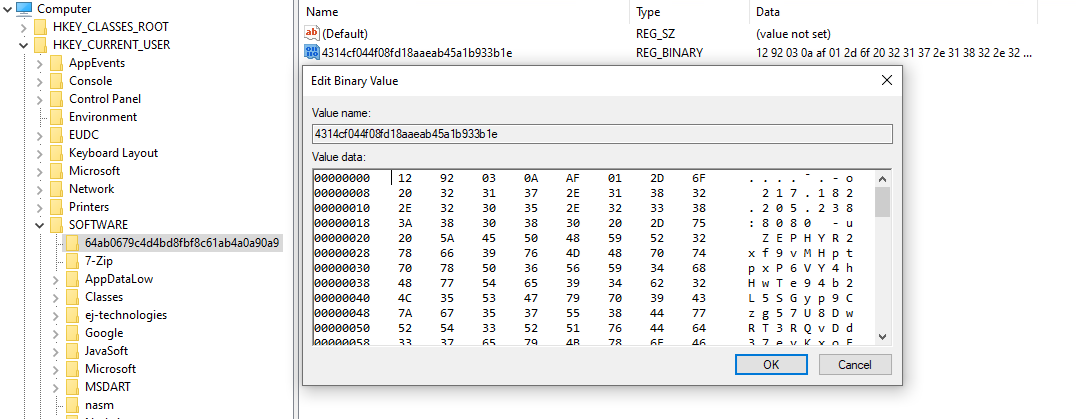Click the Printers folder icon
The width and height of the screenshot is (1076, 419).
(x=58, y=206)
